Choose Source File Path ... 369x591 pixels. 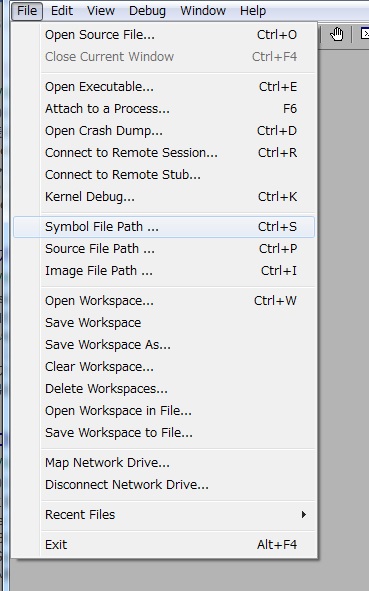pyautogui.click(x=164, y=249)
